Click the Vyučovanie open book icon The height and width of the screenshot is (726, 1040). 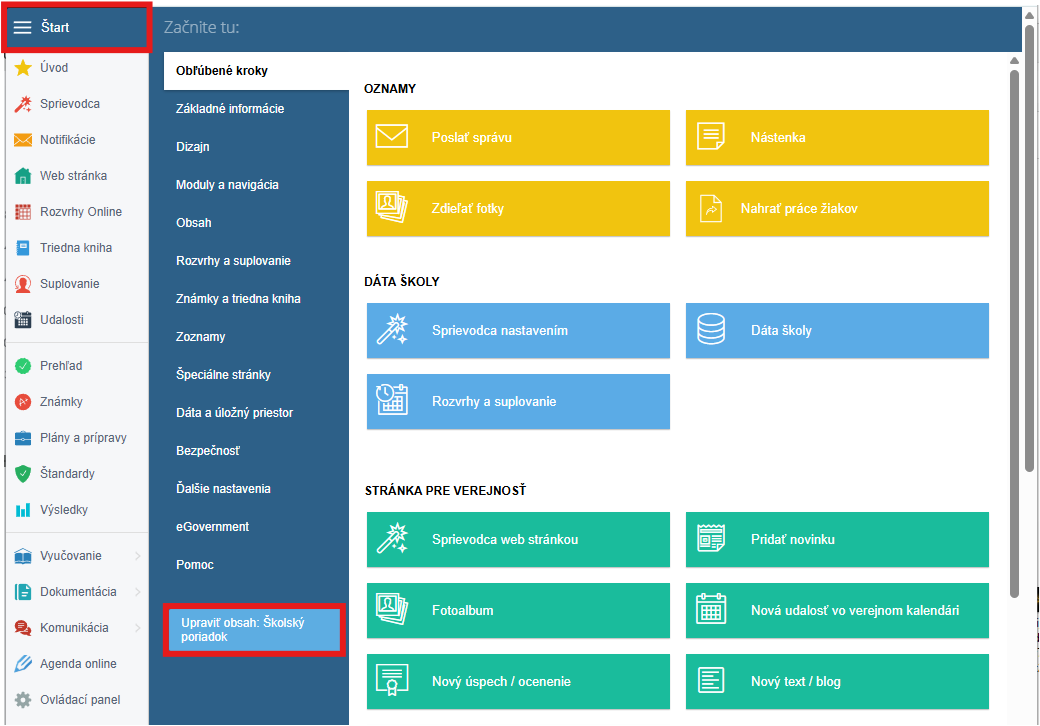[x=23, y=556]
